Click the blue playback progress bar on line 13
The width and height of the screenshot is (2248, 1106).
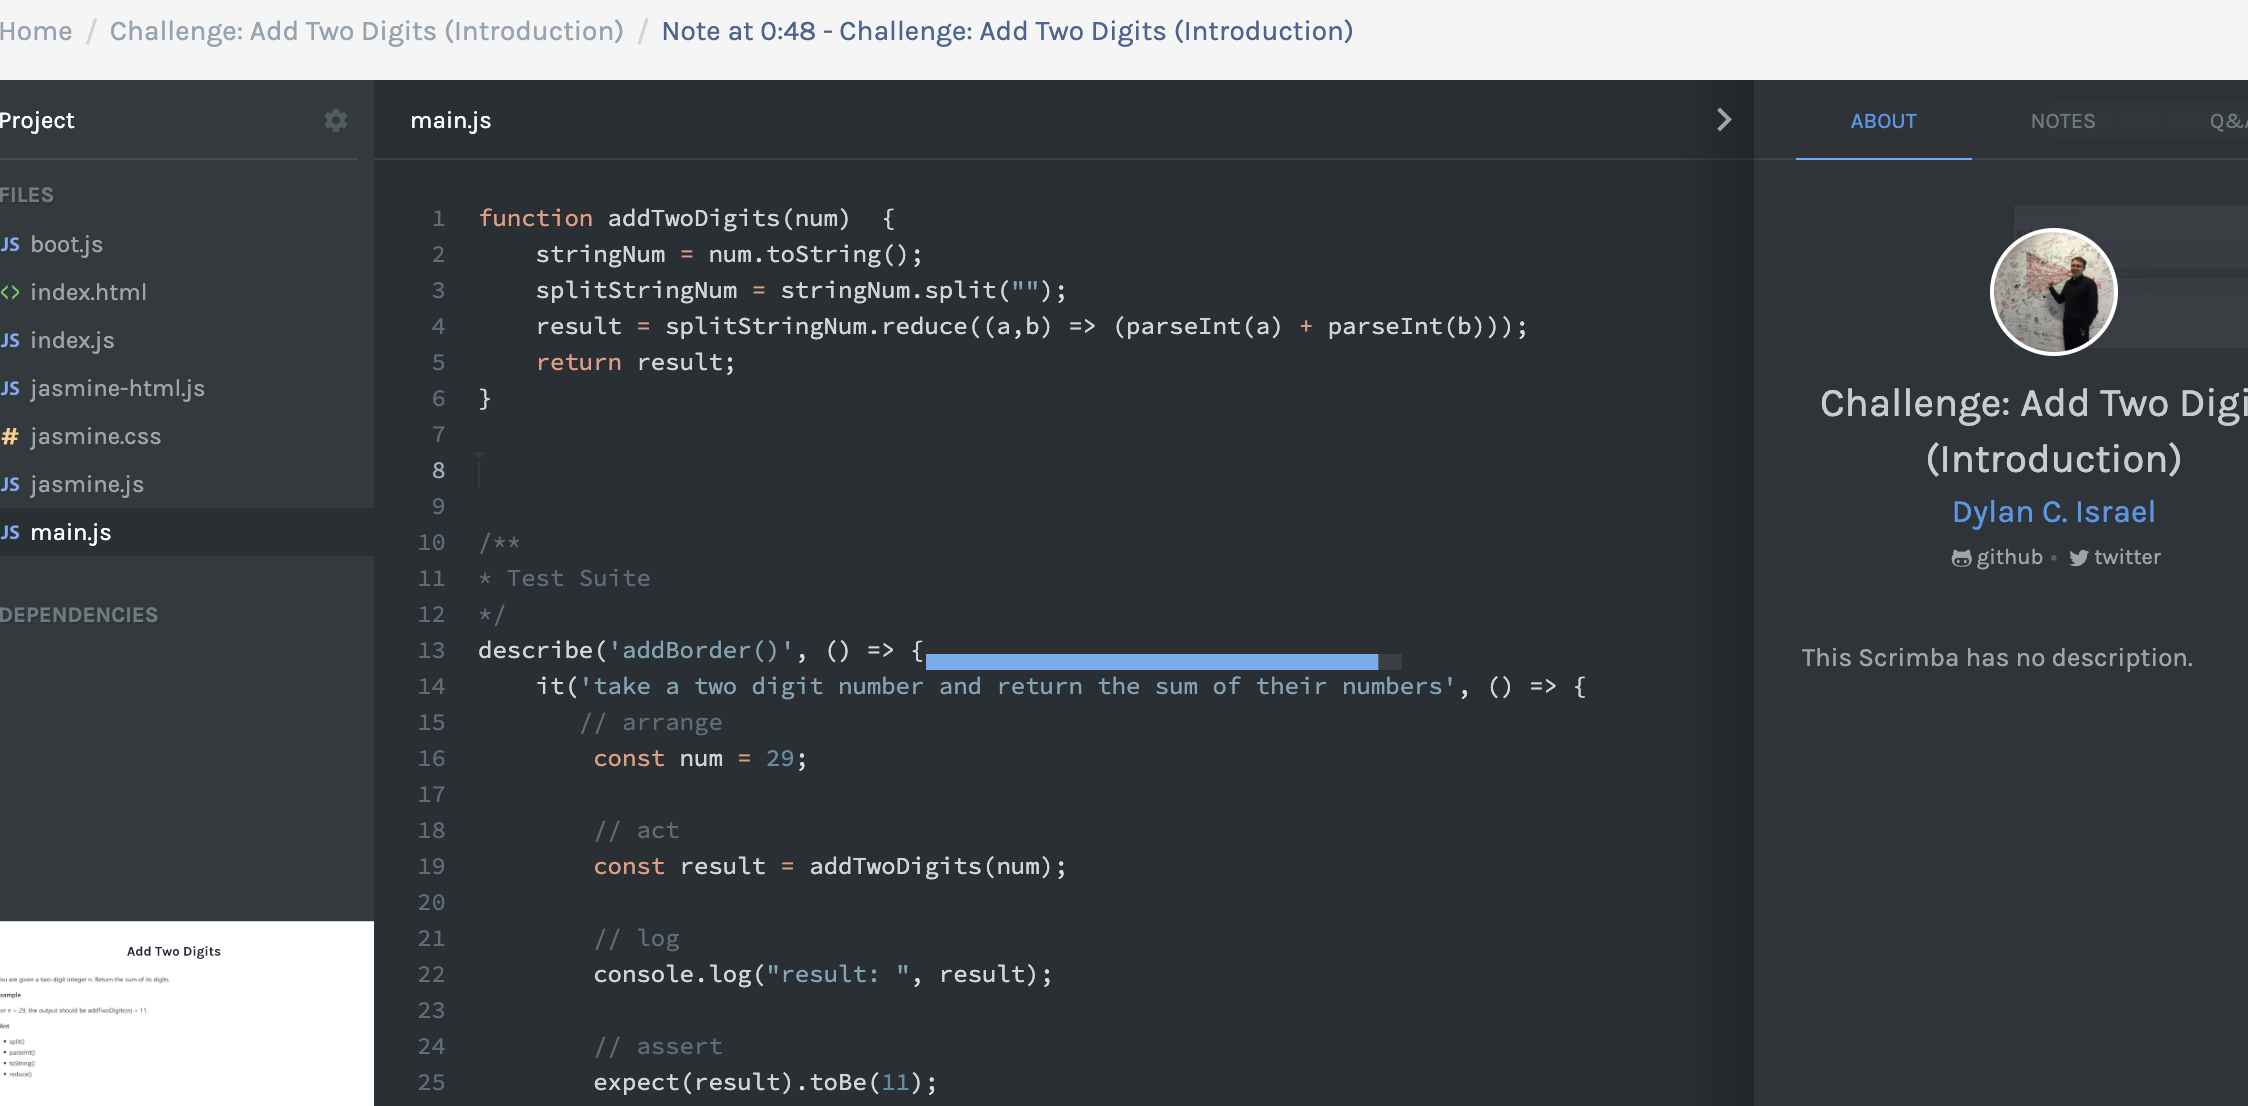pyautogui.click(x=1150, y=661)
